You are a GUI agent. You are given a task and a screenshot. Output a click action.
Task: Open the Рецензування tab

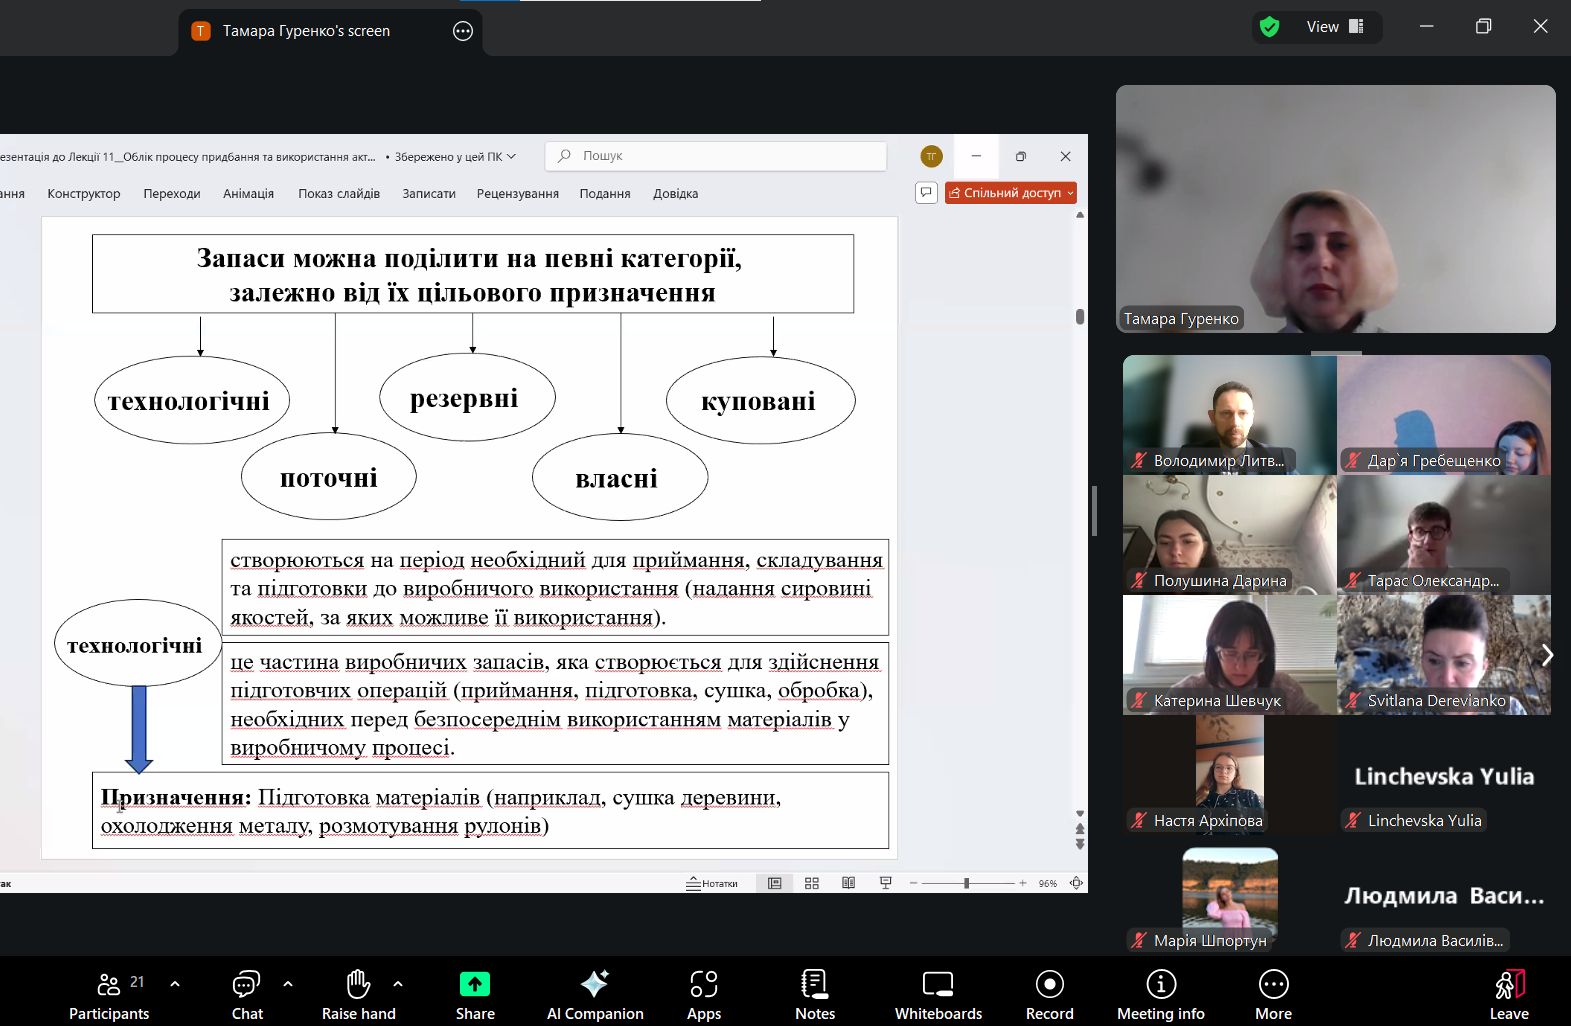[517, 194]
